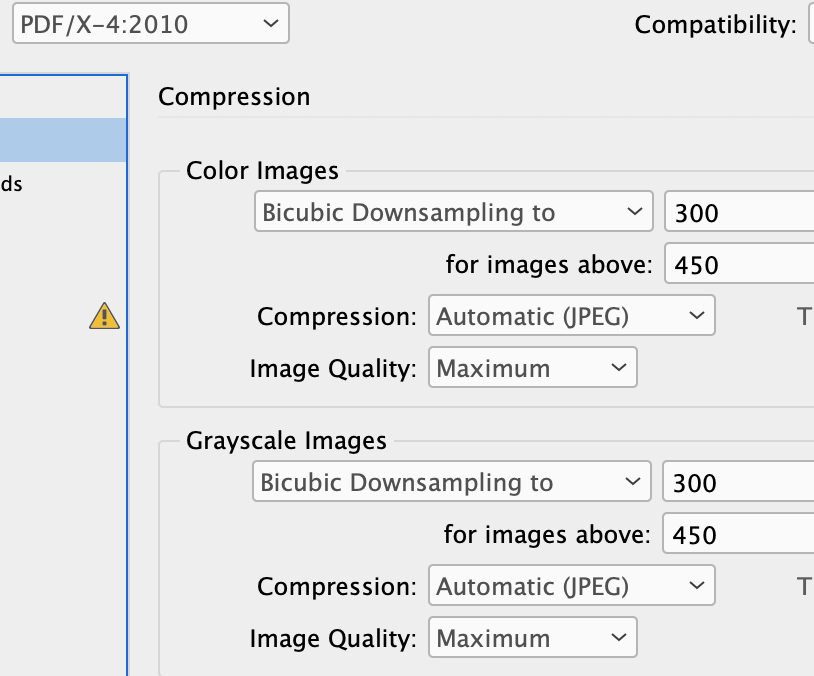Click Color Images 'for images above' 450 field

coord(739,263)
